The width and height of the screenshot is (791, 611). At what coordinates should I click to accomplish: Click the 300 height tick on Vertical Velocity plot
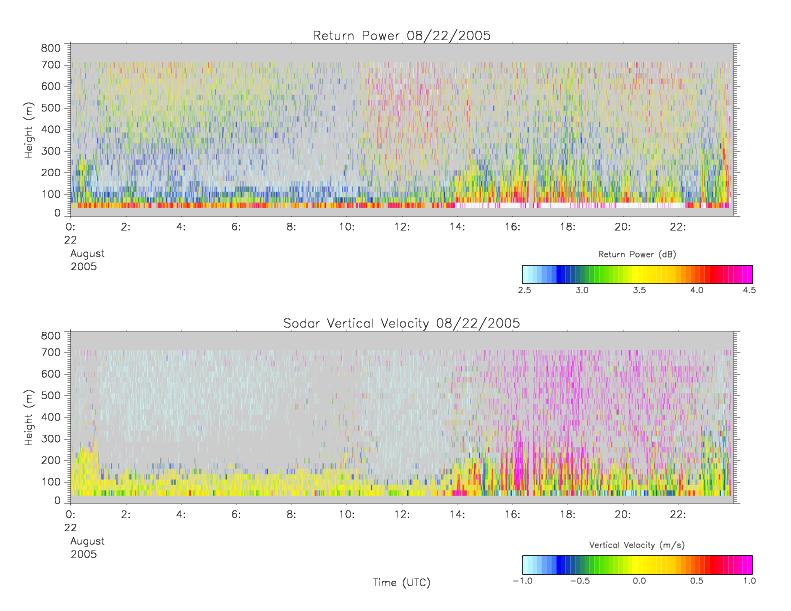pos(50,439)
